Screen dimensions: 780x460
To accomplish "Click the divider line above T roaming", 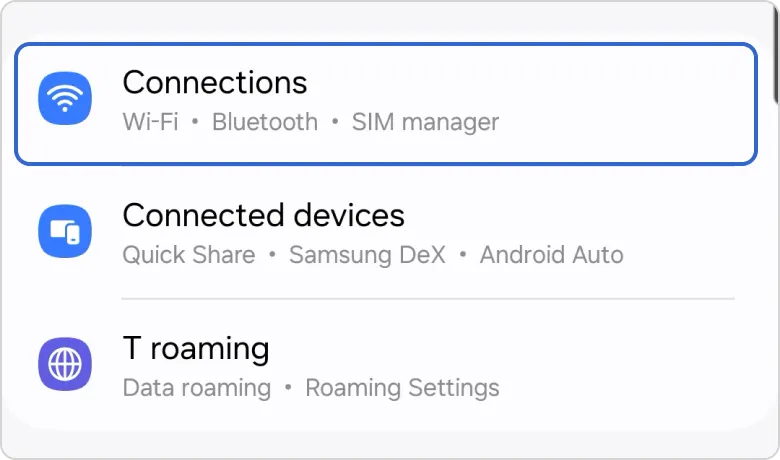I will [x=428, y=298].
